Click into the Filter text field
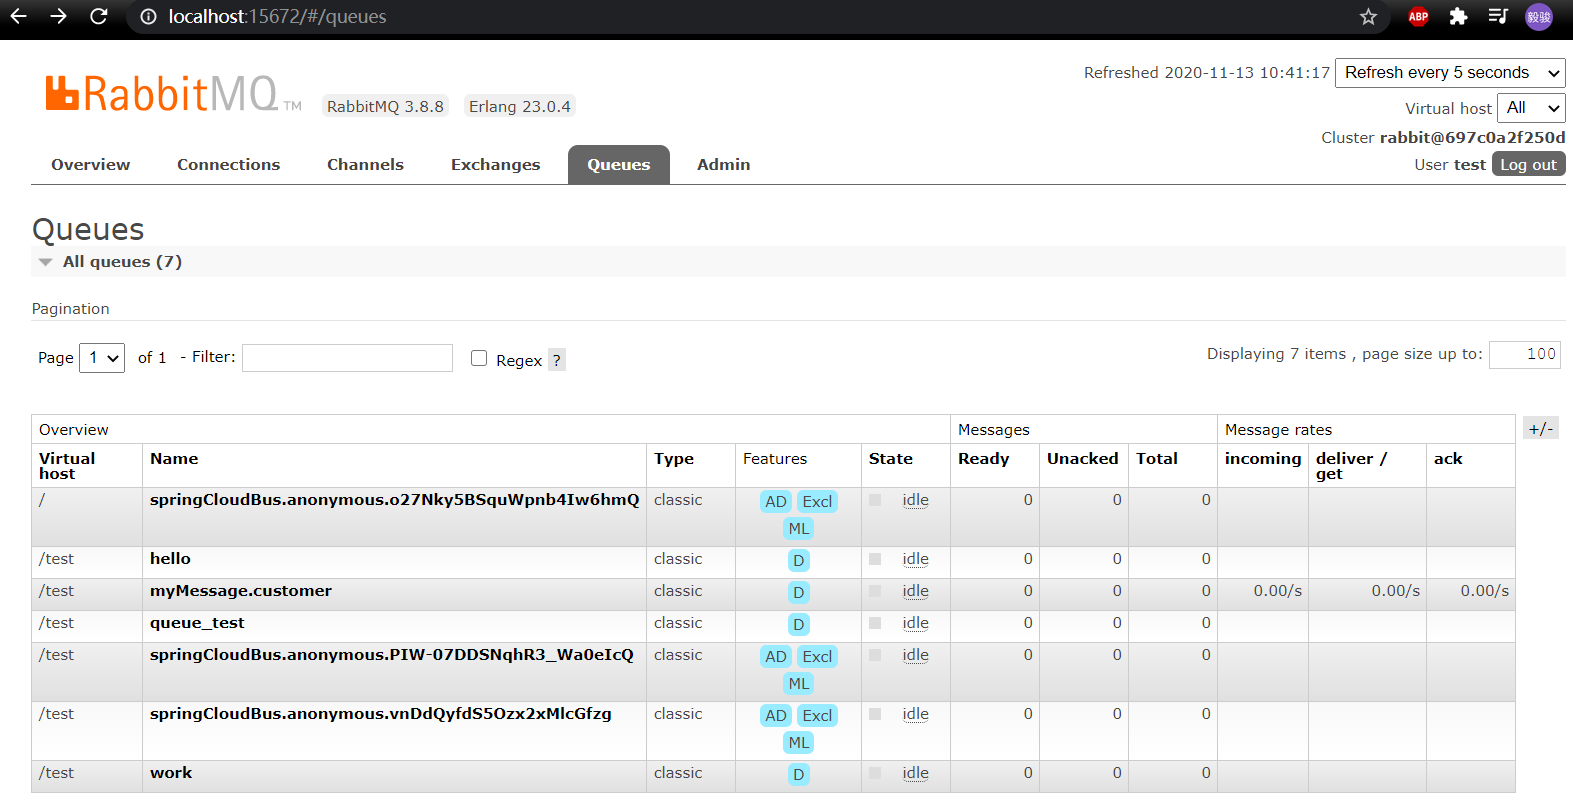Image resolution: width=1573 pixels, height=804 pixels. click(347, 358)
